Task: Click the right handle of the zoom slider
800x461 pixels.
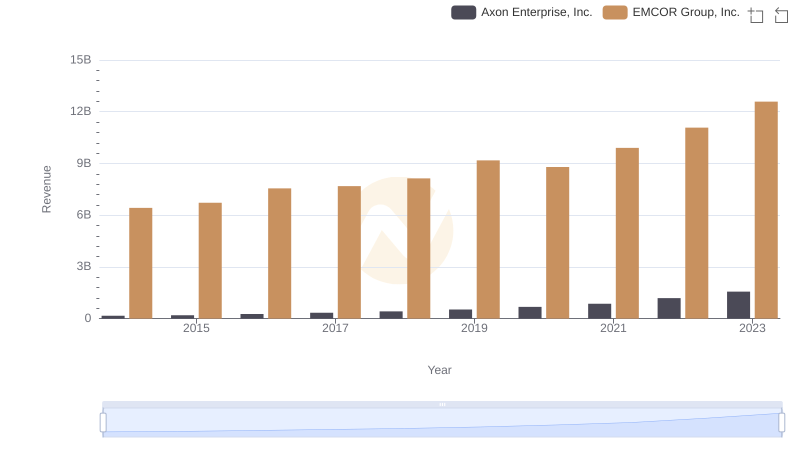Action: pos(781,423)
